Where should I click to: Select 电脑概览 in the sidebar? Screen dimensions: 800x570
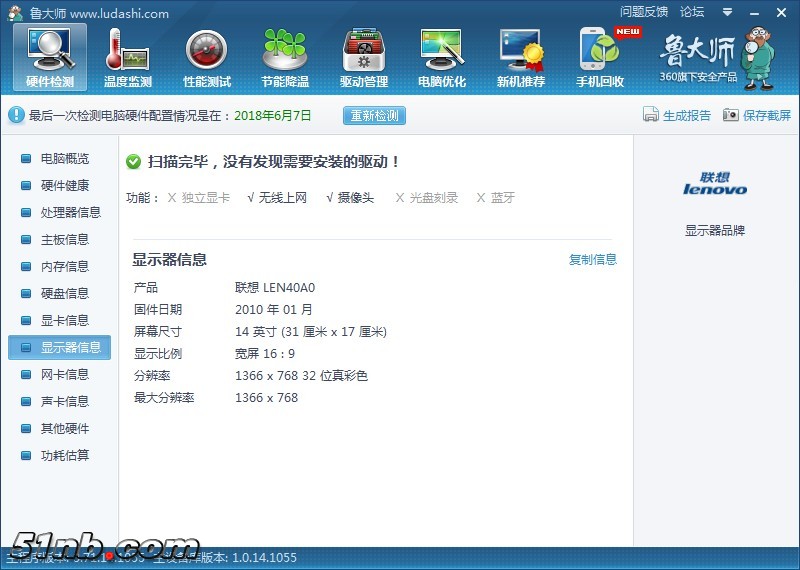pos(64,159)
